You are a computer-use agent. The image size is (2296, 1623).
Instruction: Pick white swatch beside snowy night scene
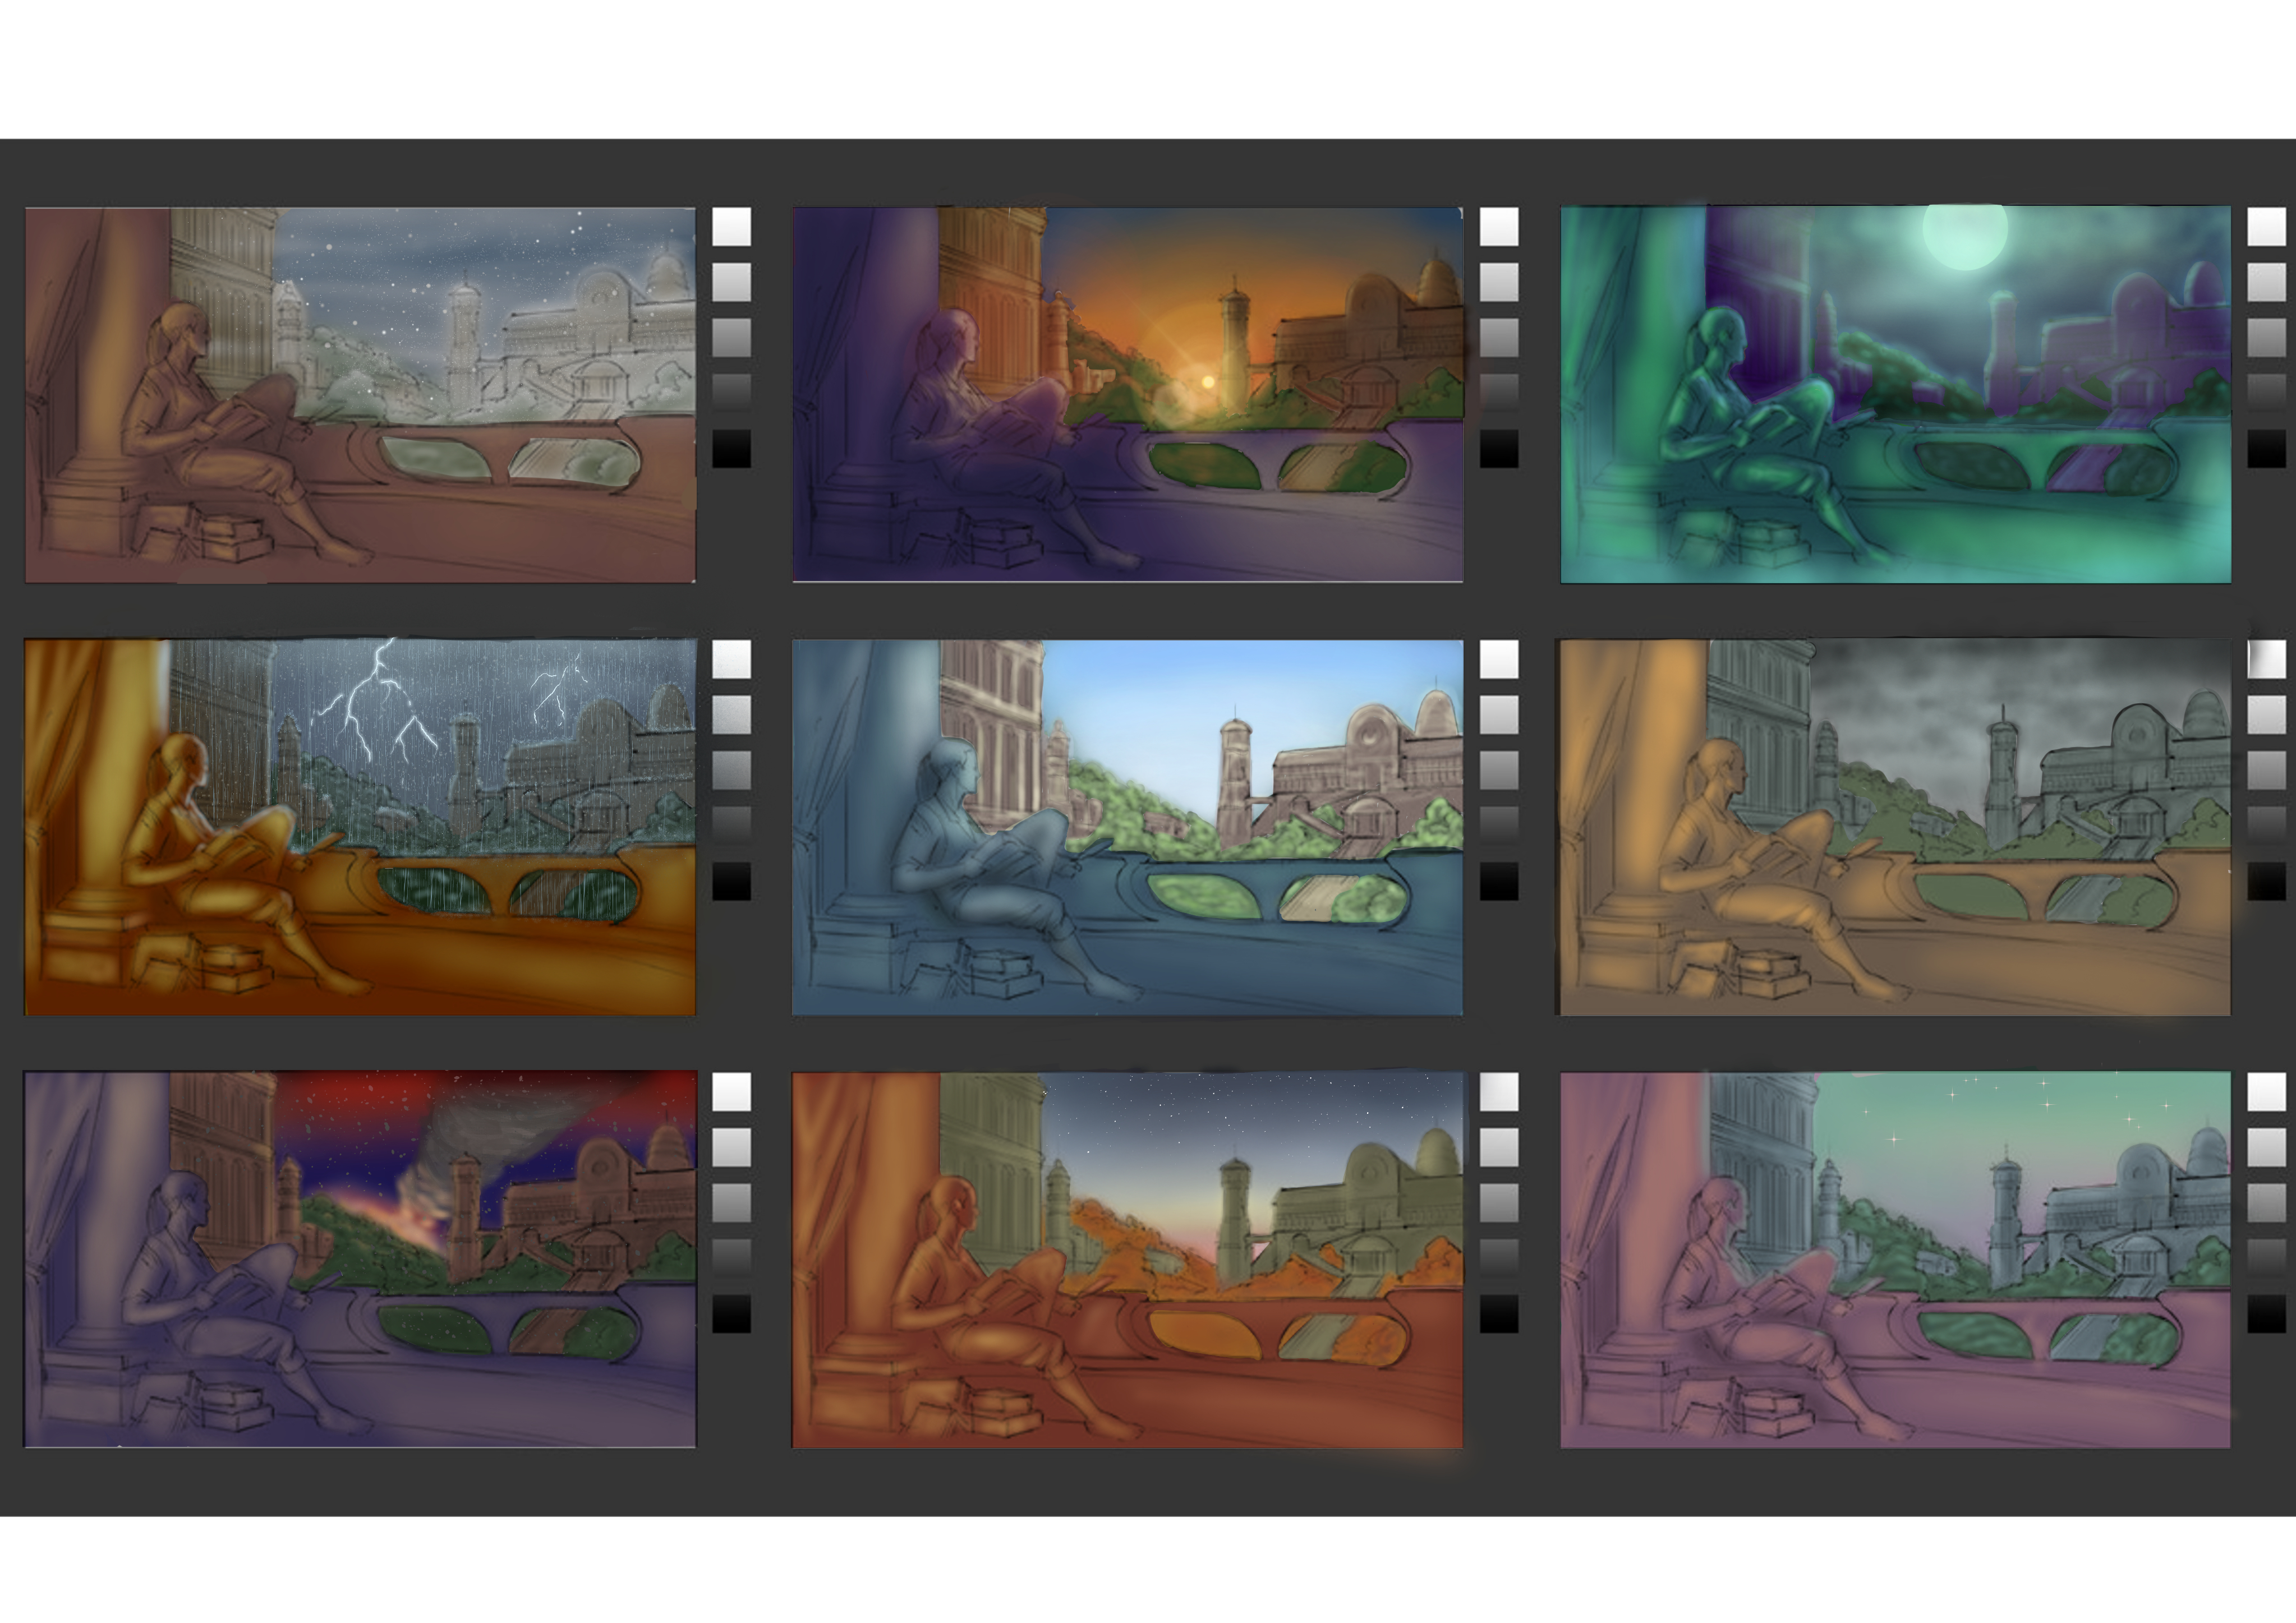click(731, 226)
